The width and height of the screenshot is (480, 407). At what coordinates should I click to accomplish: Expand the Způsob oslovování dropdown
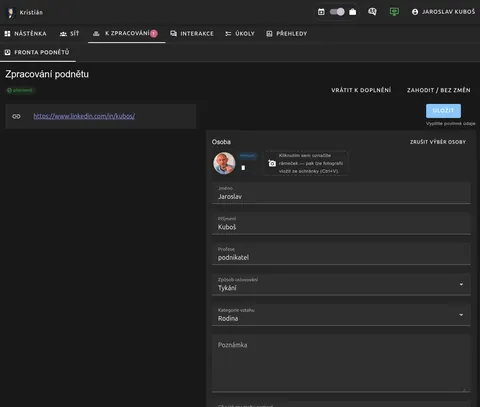coord(341,284)
